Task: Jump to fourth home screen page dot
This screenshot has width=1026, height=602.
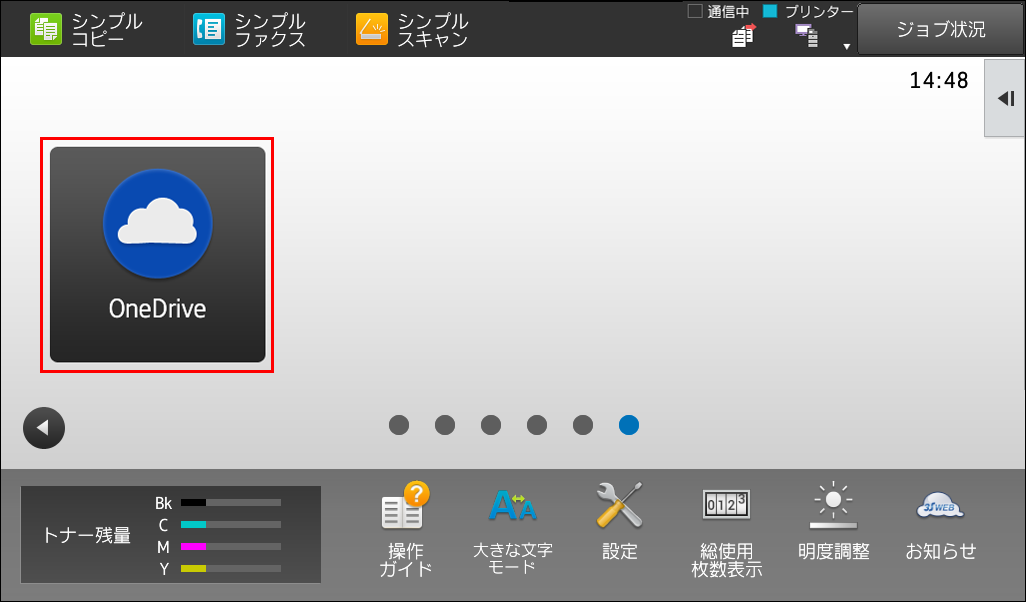Action: click(x=537, y=425)
